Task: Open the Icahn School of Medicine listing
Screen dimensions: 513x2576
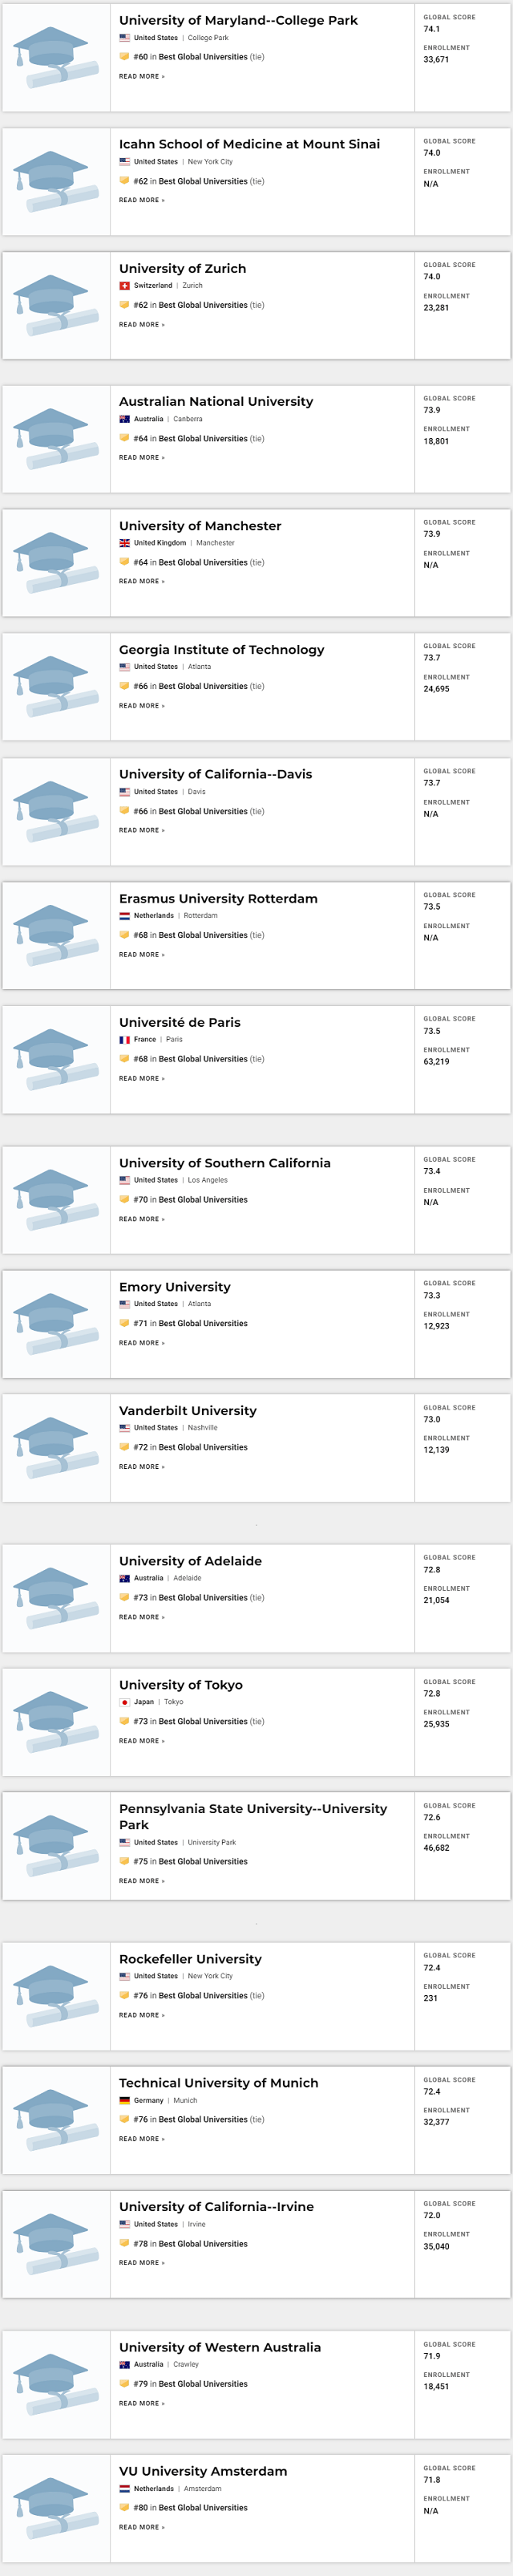Action: point(248,143)
